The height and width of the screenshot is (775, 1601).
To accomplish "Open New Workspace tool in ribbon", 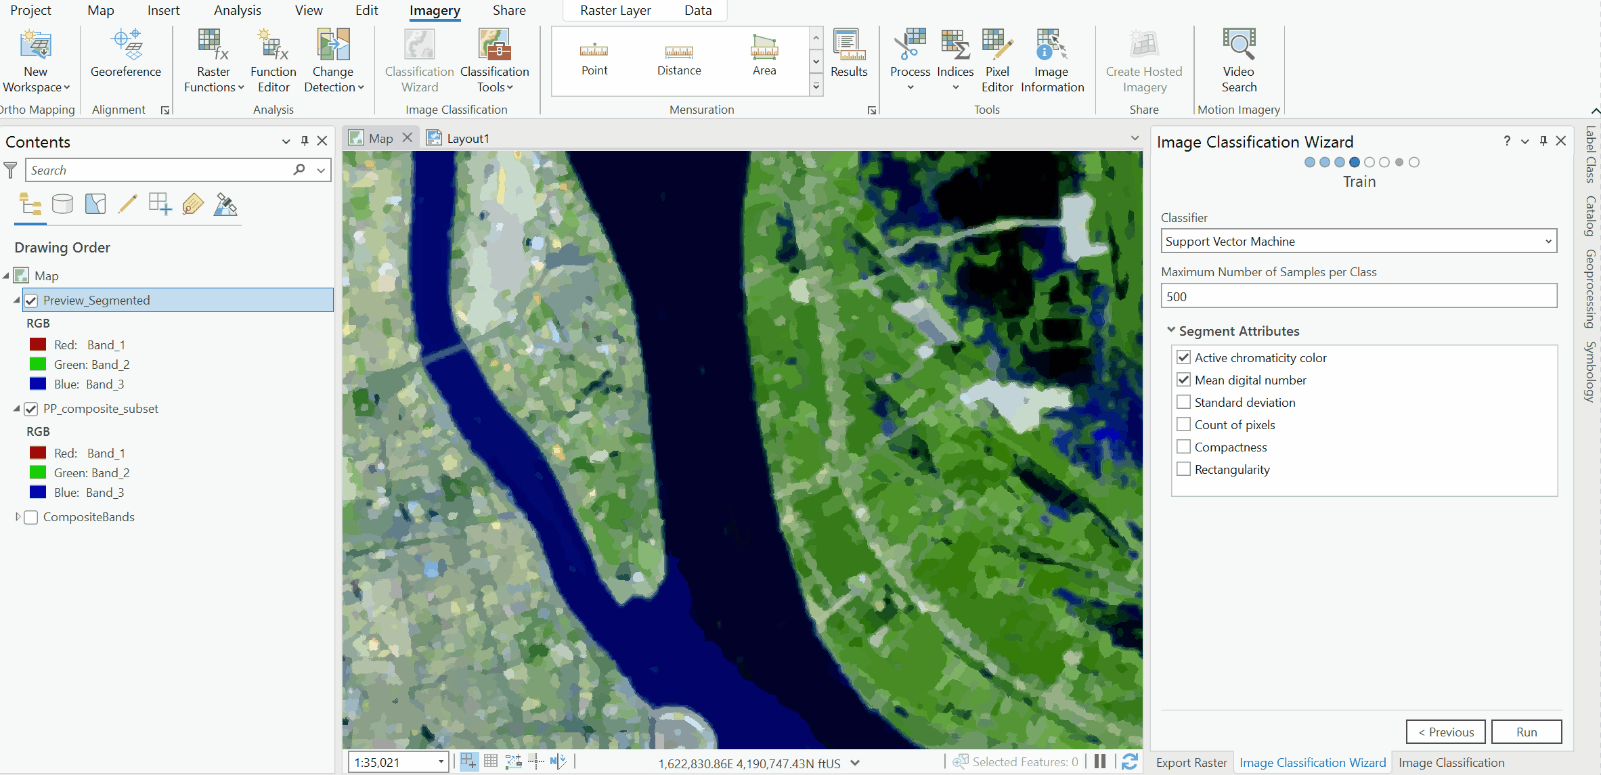I will click(36, 62).
